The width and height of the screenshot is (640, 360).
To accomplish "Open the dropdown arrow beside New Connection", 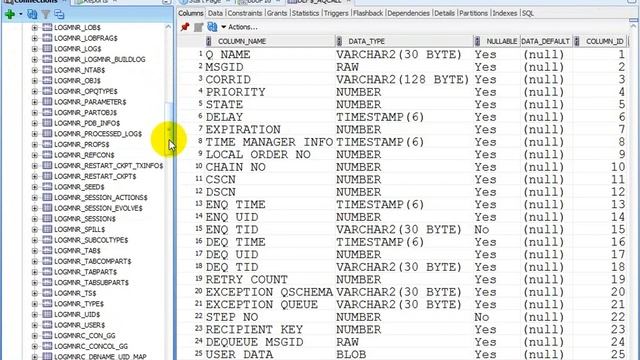I will pos(20,15).
